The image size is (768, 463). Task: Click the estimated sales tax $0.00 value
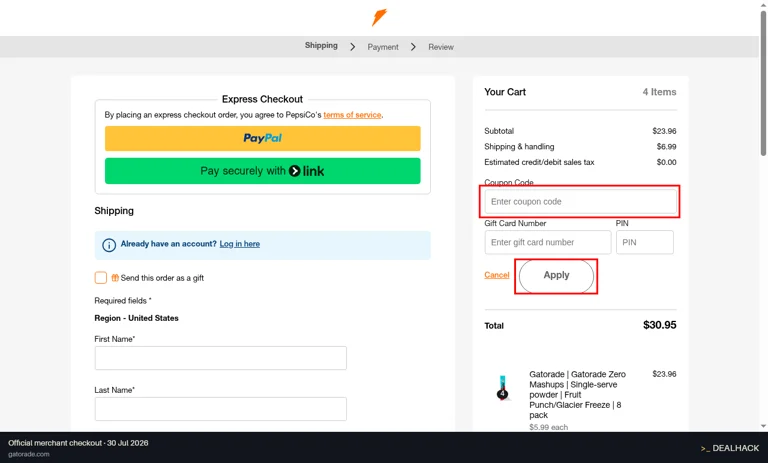[x=666, y=162]
